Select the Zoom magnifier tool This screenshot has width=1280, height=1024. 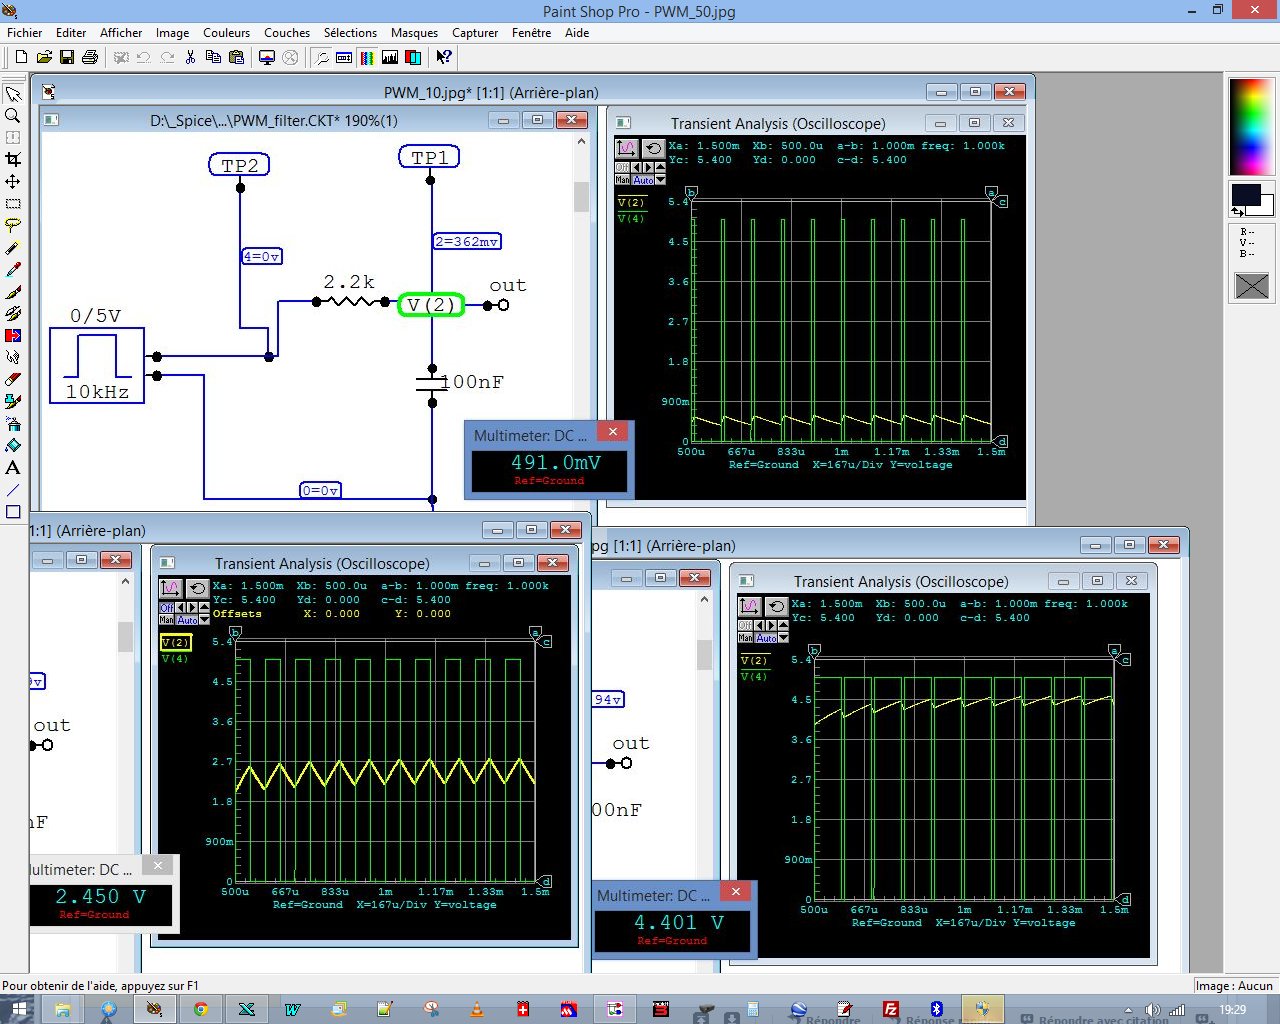point(13,115)
